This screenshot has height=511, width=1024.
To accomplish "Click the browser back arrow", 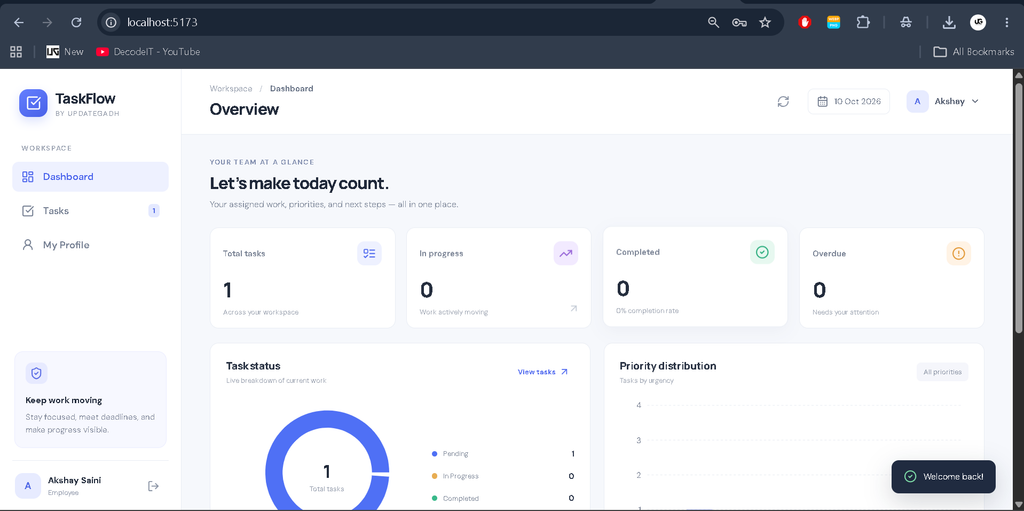I will [x=19, y=22].
